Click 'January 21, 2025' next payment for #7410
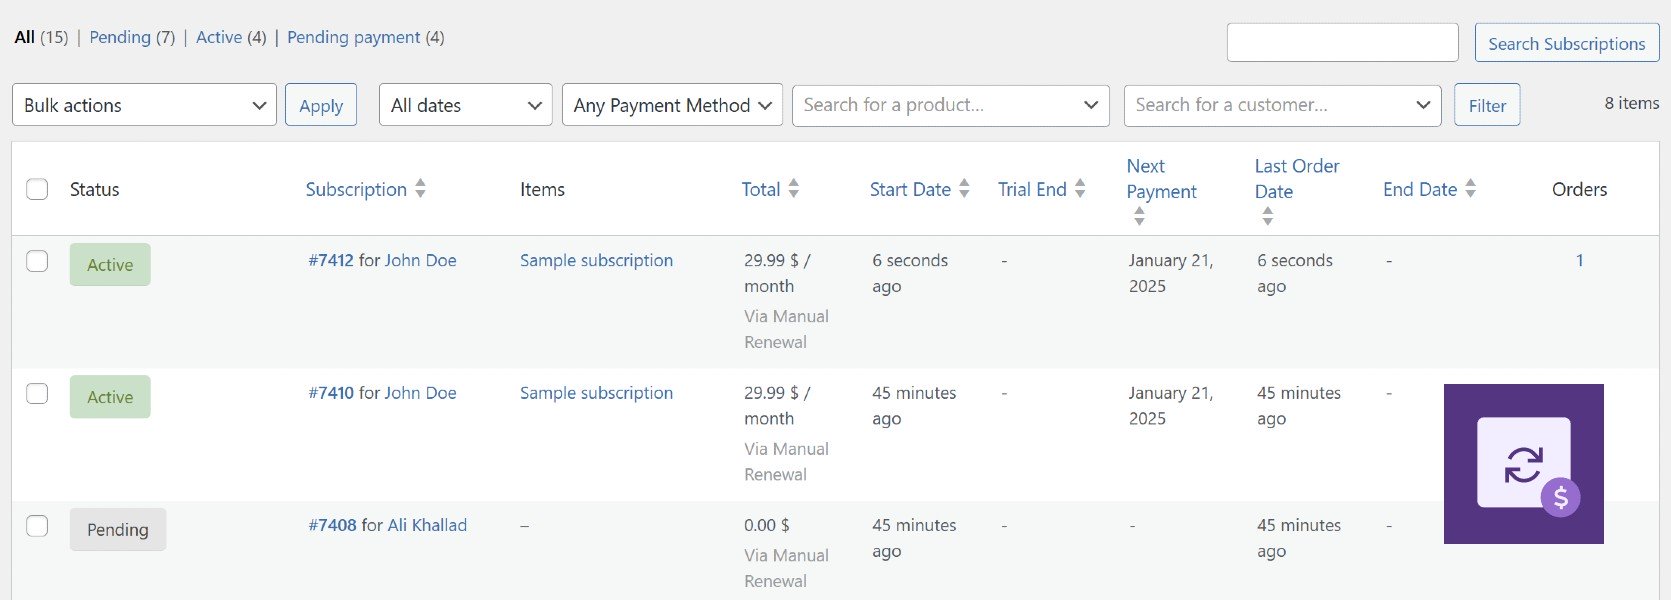The width and height of the screenshot is (1671, 600). point(1171,406)
